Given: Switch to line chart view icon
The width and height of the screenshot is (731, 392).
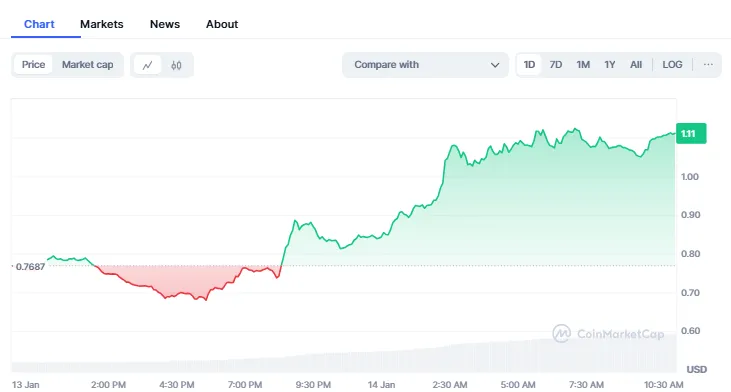Looking at the screenshot, I should click(x=147, y=65).
